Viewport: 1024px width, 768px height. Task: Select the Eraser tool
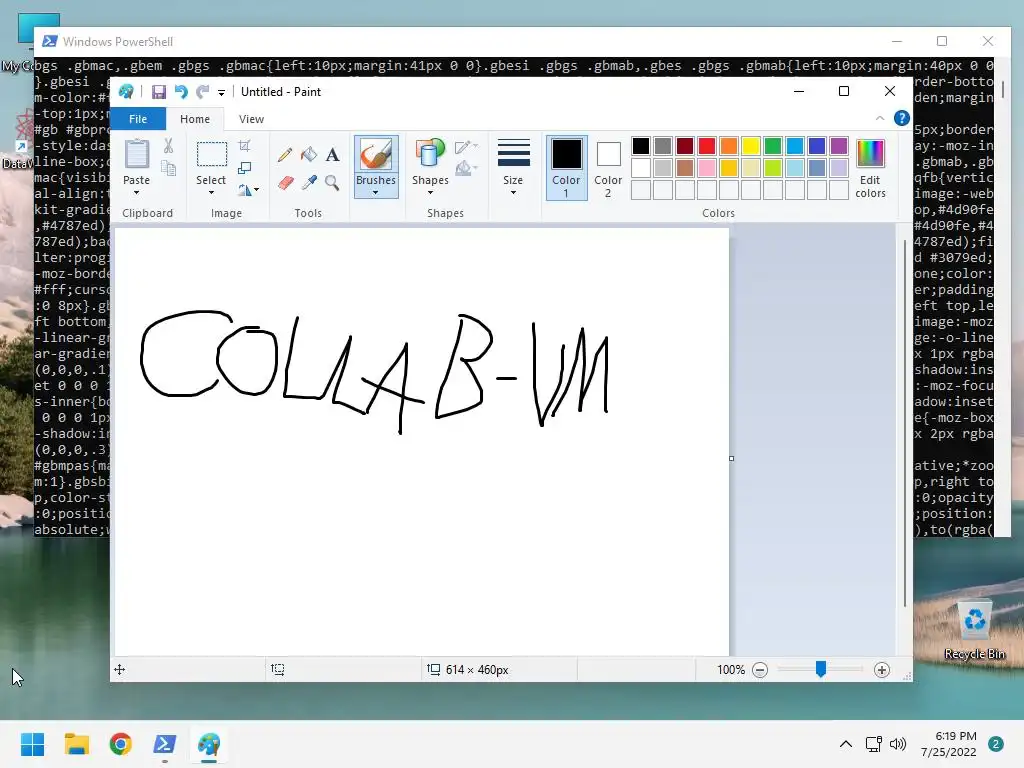(x=285, y=183)
